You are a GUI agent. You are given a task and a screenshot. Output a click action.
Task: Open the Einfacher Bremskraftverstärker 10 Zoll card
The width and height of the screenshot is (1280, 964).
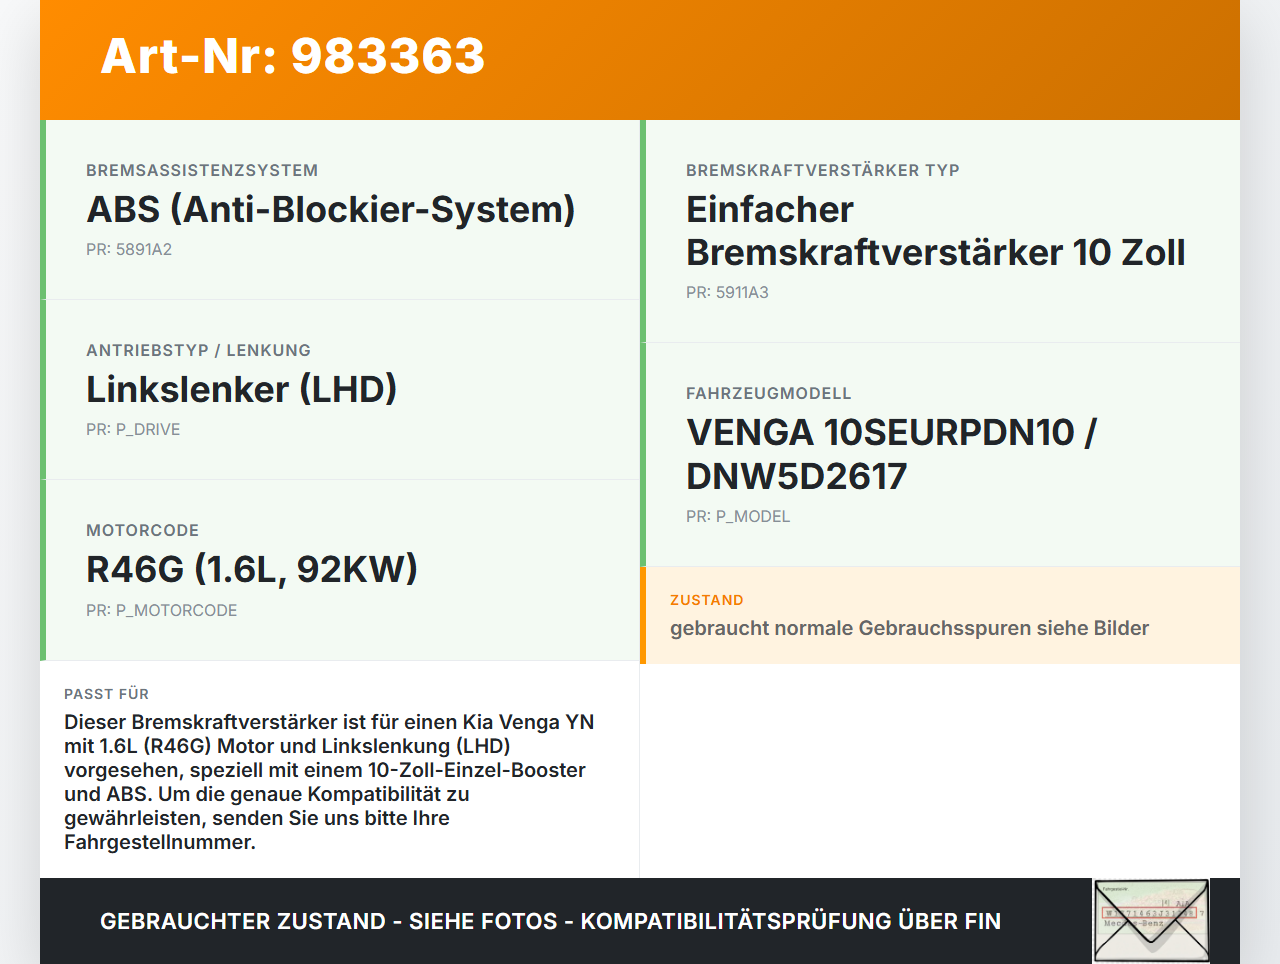[934, 230]
